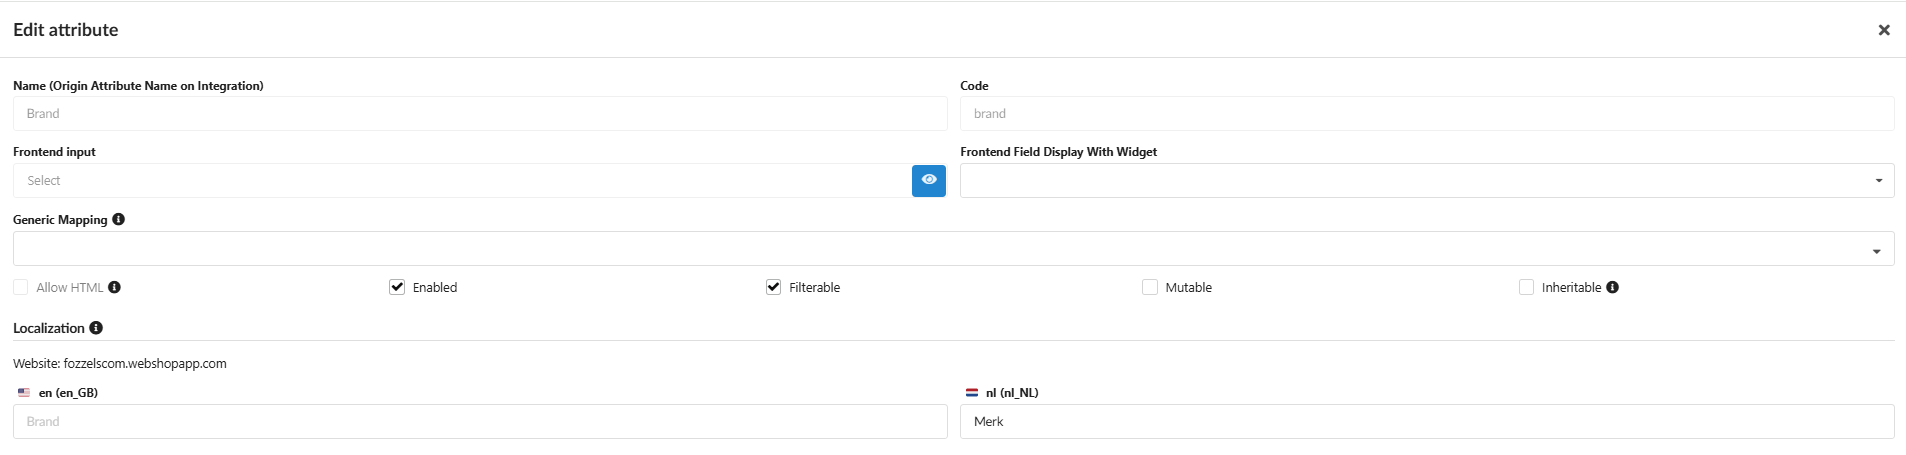This screenshot has width=1906, height=455.
Task: Tick the Inheritable checkbox
Action: [1526, 287]
